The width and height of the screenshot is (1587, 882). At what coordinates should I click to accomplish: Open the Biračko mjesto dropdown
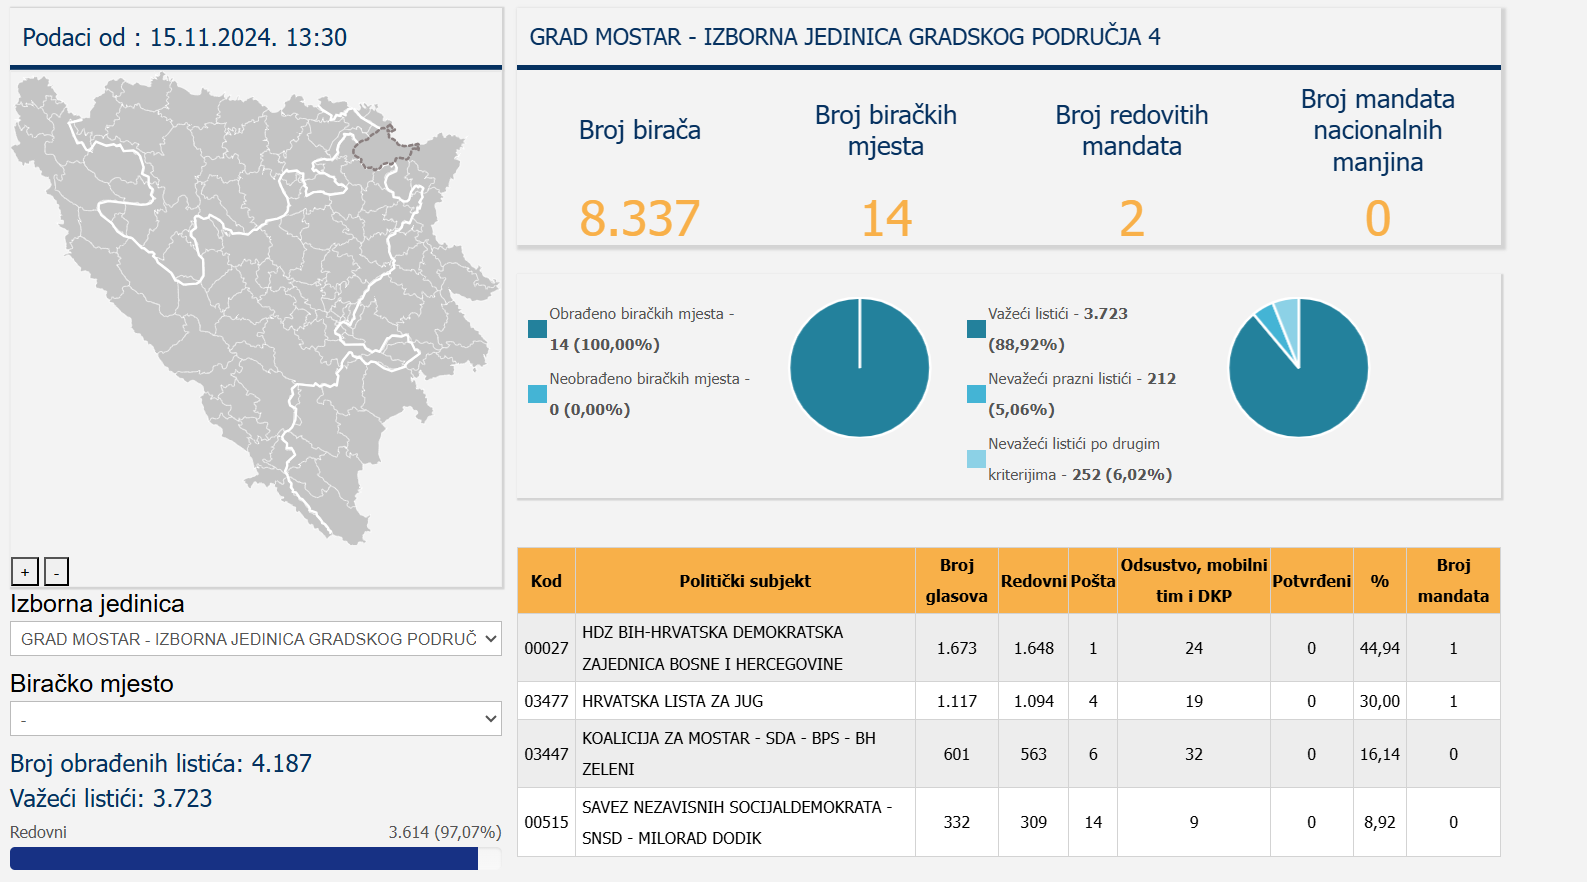click(x=256, y=719)
